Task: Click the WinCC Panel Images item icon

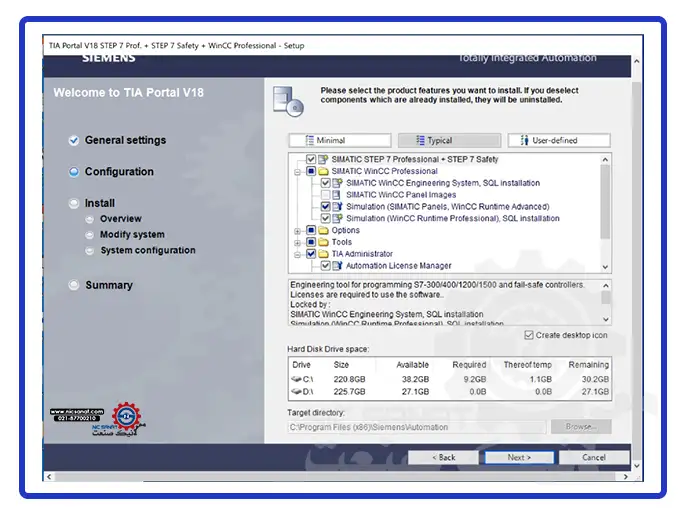Action: (337, 195)
